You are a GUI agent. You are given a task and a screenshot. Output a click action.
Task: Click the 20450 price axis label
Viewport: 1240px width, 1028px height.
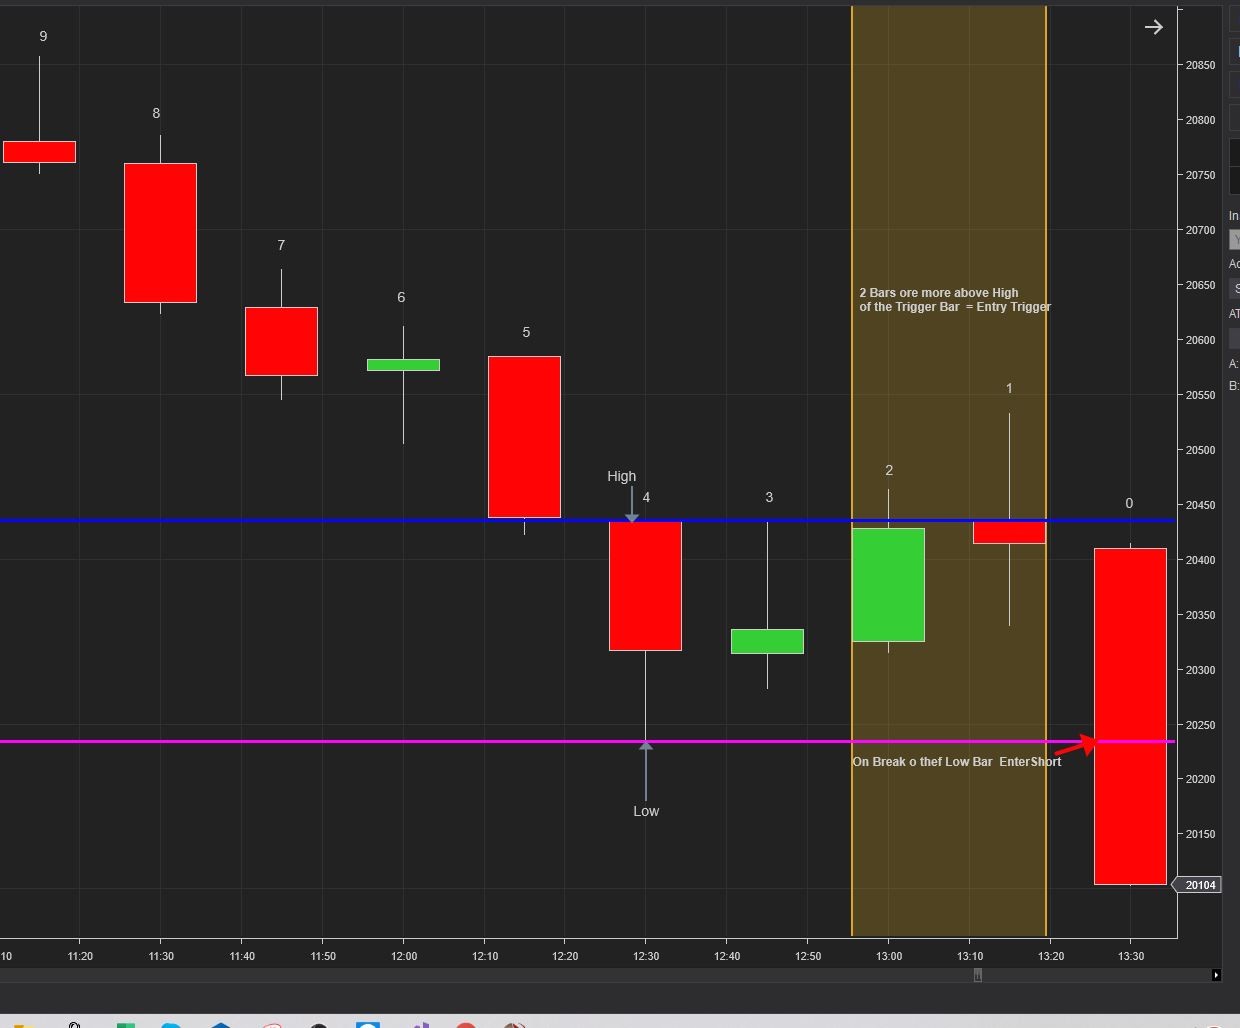coord(1201,505)
